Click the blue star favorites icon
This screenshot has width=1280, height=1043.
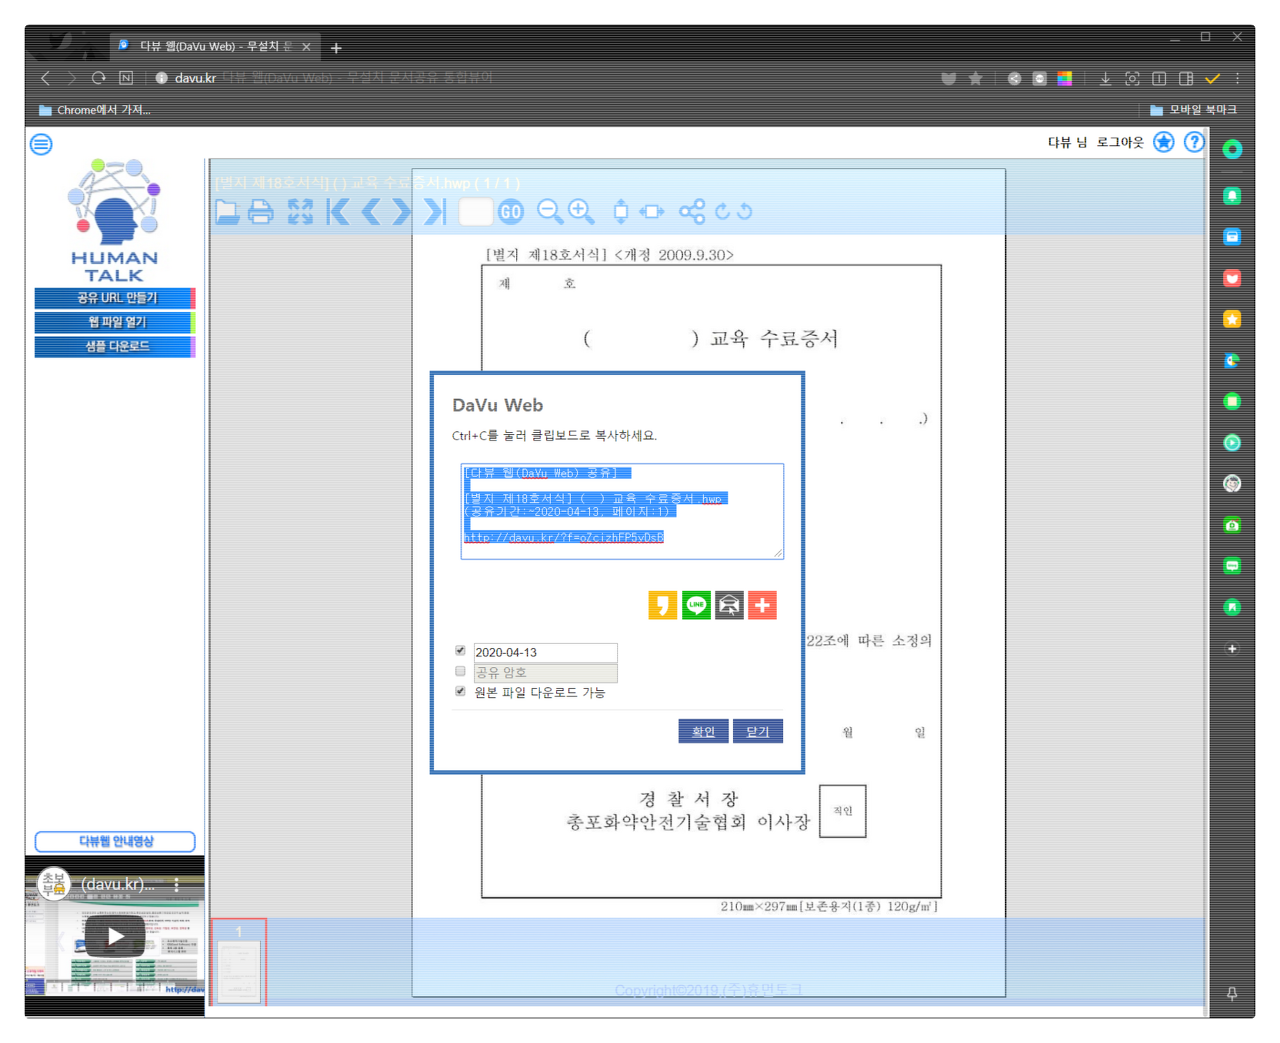[1164, 142]
